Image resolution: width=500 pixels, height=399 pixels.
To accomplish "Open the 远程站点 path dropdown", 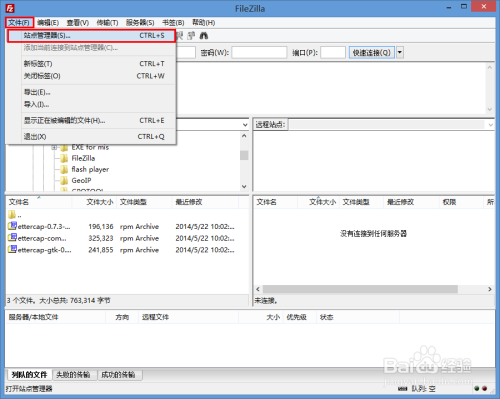I will tap(490, 125).
